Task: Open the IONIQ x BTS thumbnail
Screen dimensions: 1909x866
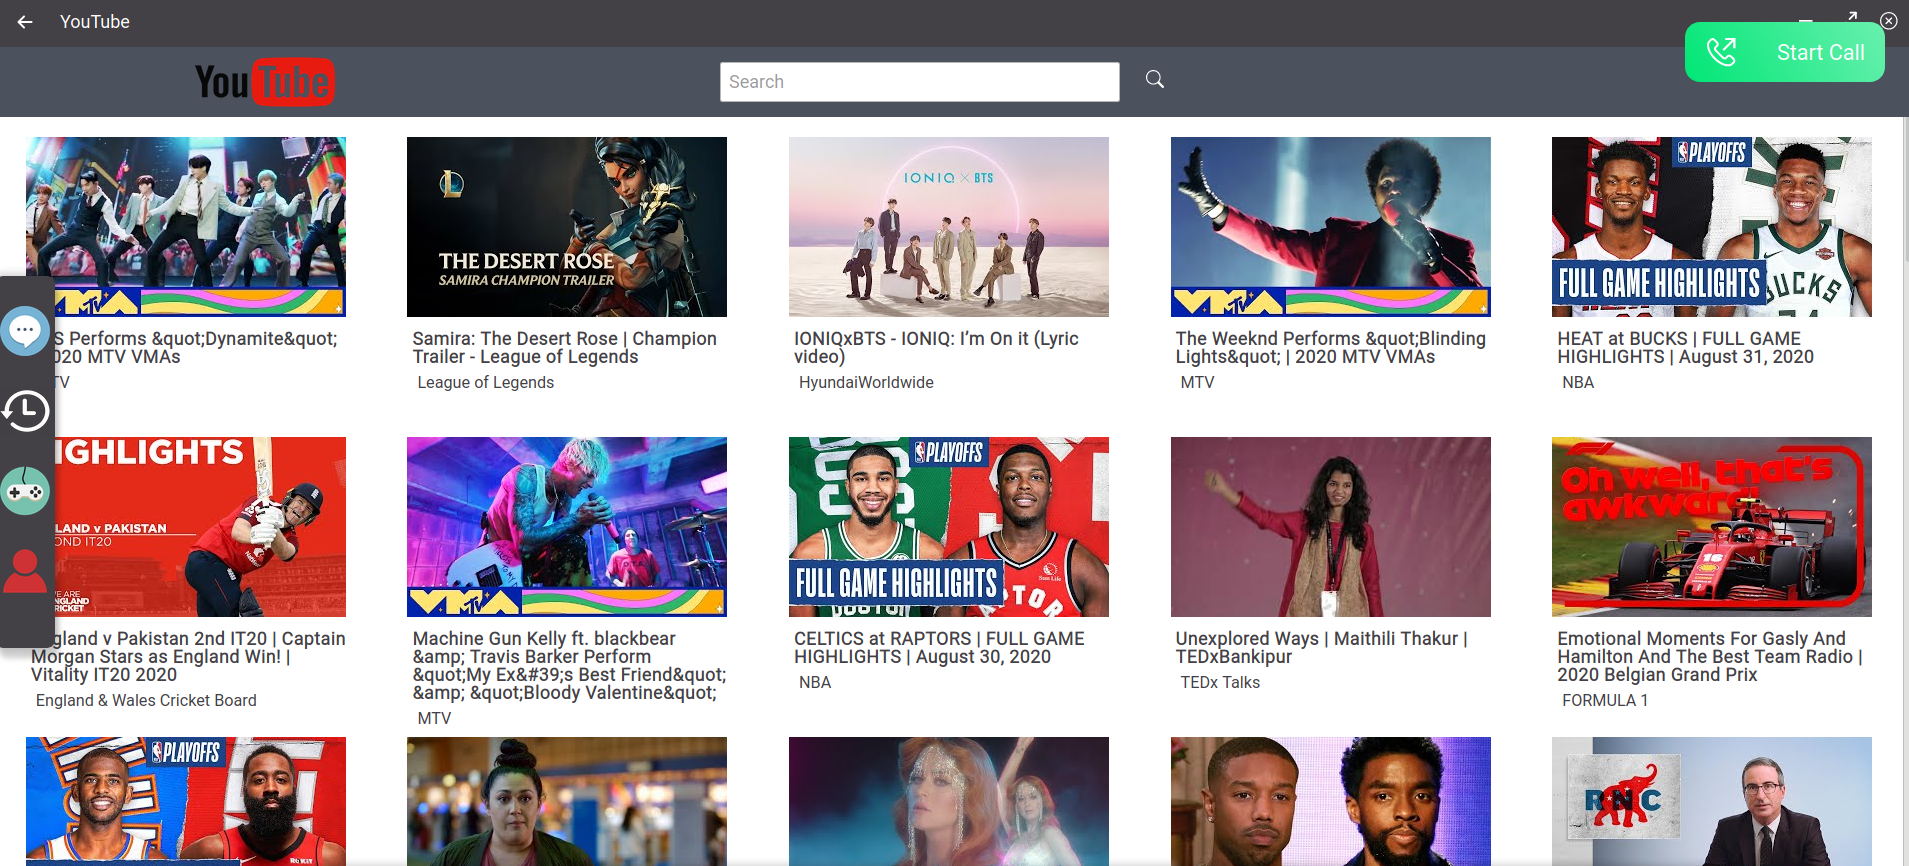Action: pos(949,227)
